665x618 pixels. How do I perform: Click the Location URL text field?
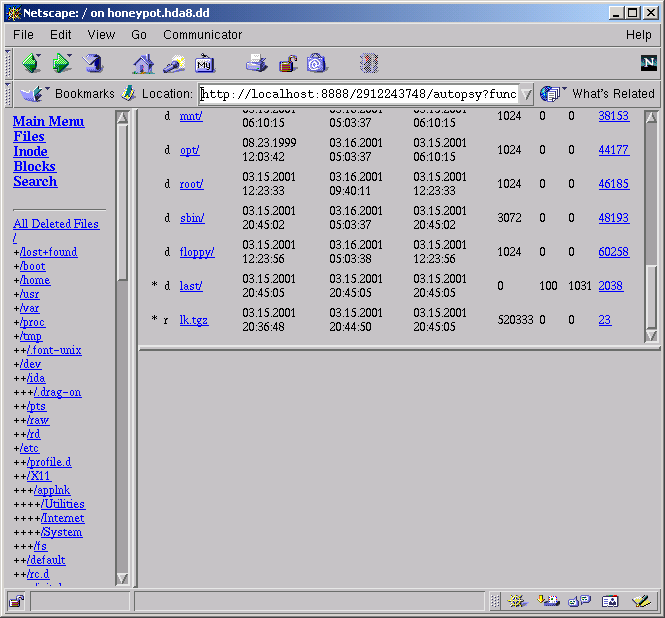358,94
